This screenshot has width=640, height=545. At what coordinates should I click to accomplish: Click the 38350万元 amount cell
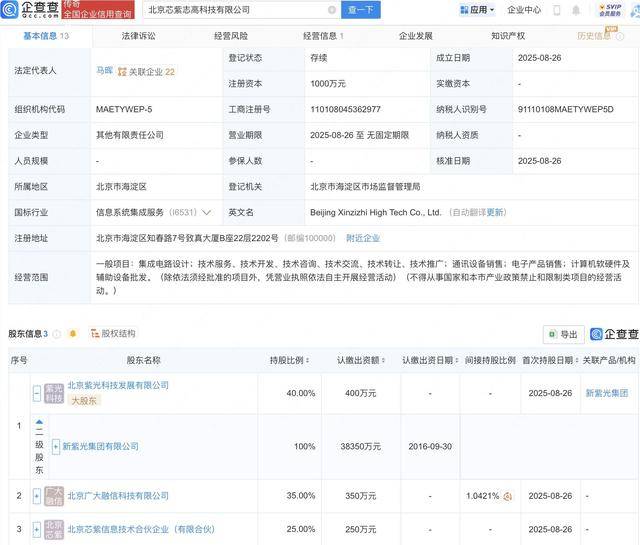click(361, 447)
